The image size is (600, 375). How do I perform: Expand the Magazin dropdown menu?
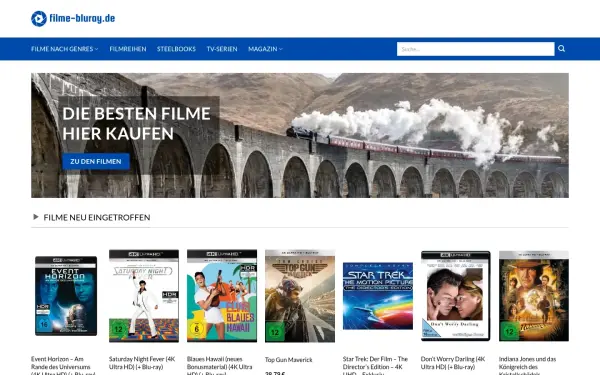[x=265, y=49]
